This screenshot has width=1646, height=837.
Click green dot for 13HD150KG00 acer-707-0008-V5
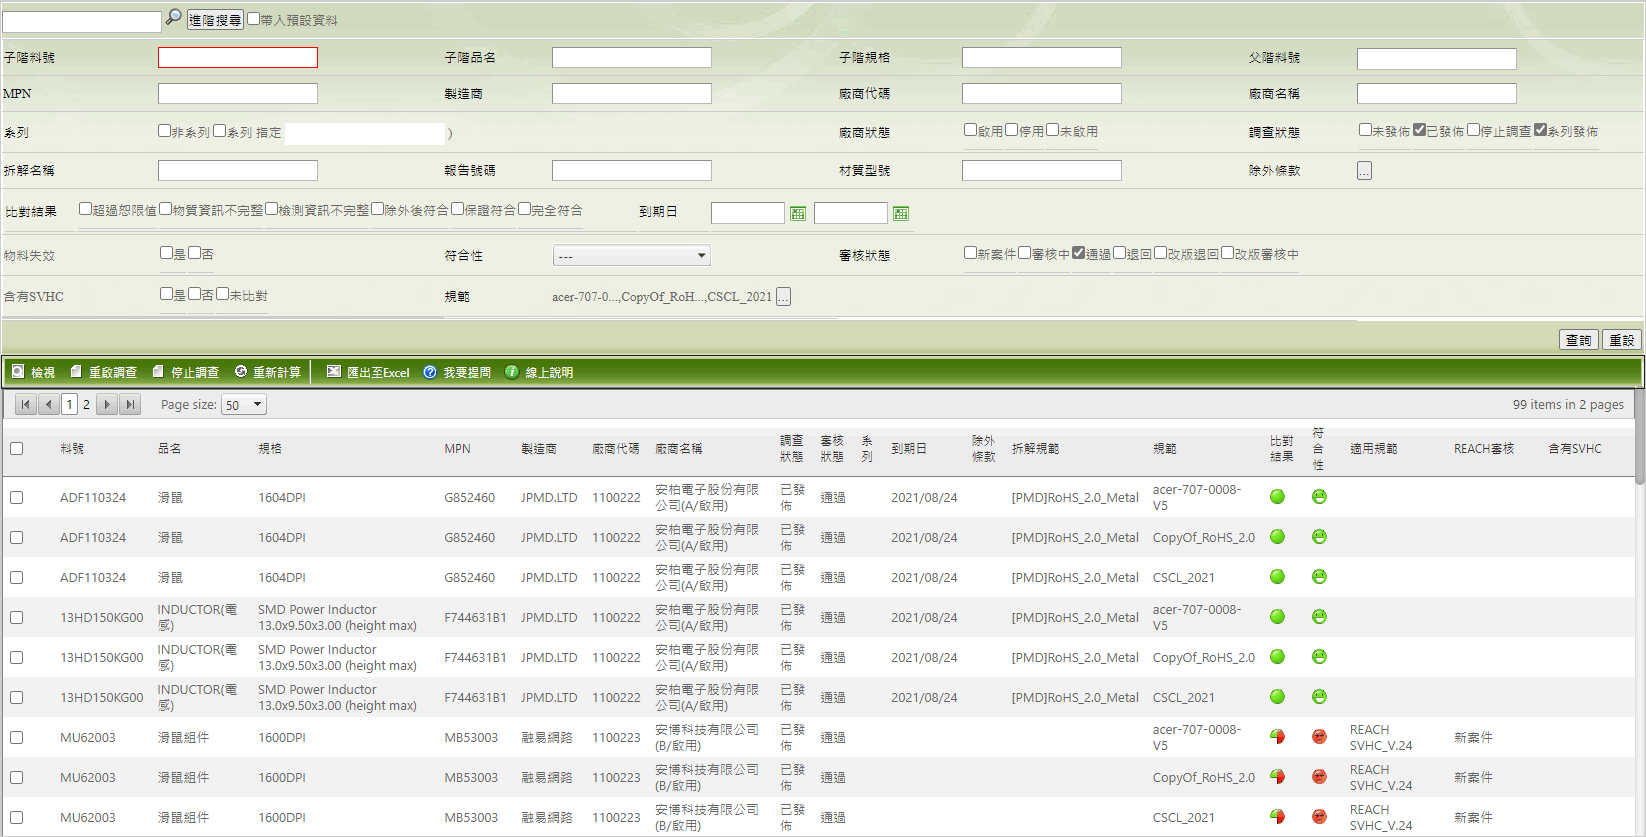1277,617
